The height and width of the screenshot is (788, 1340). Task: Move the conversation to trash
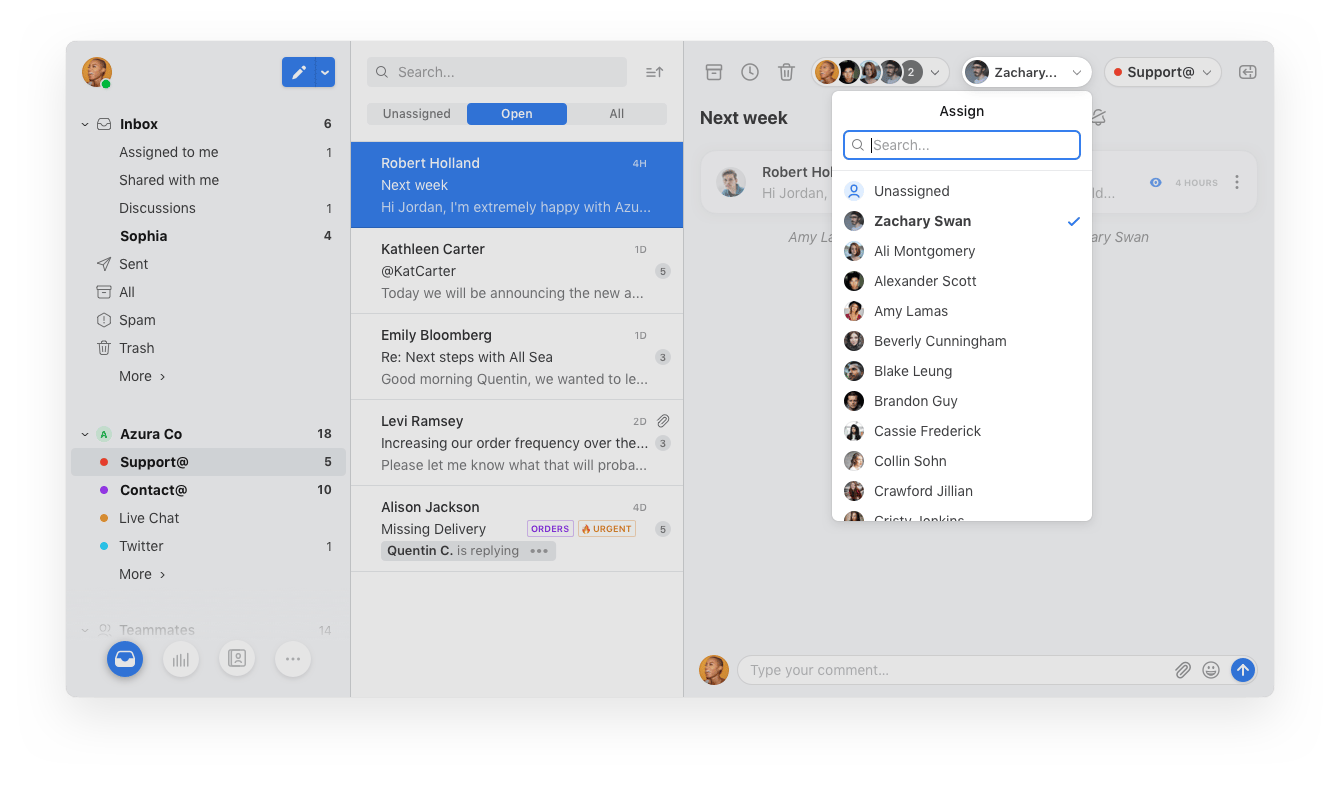(786, 71)
